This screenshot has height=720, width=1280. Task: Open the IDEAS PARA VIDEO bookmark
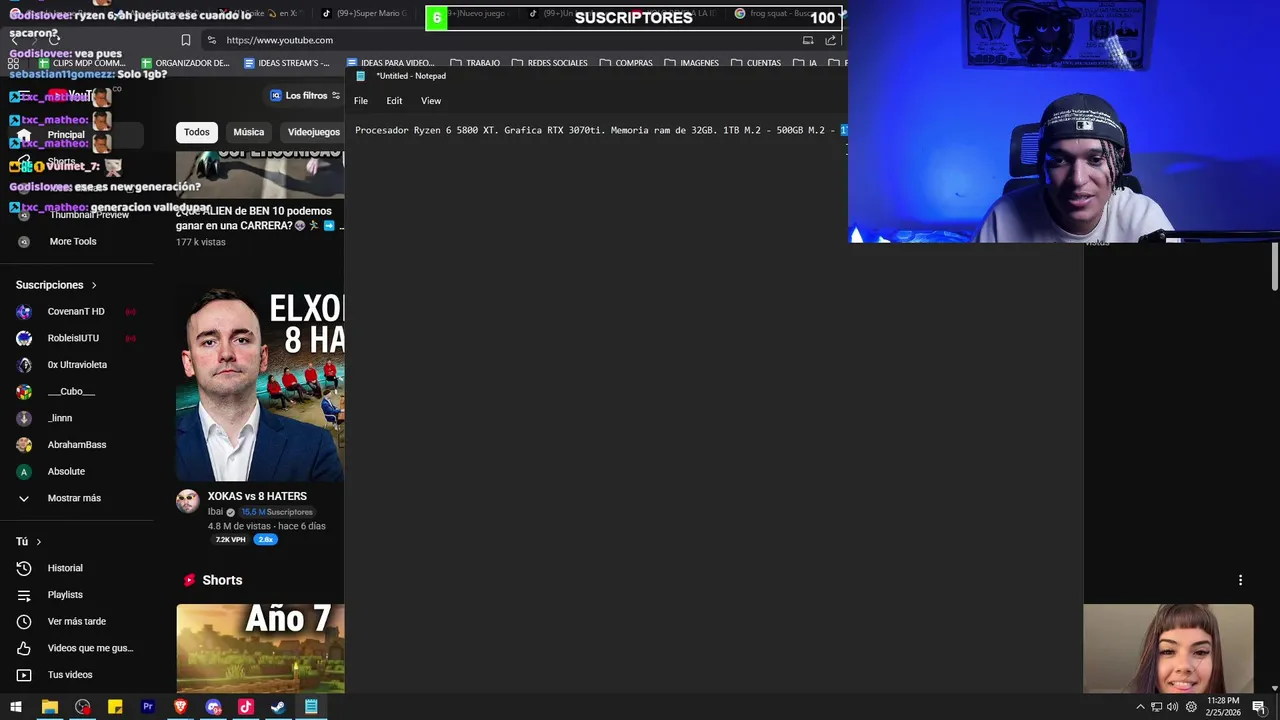tap(390, 63)
